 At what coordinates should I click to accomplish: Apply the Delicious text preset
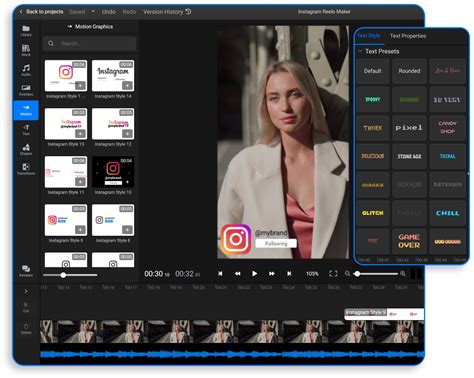click(x=373, y=156)
